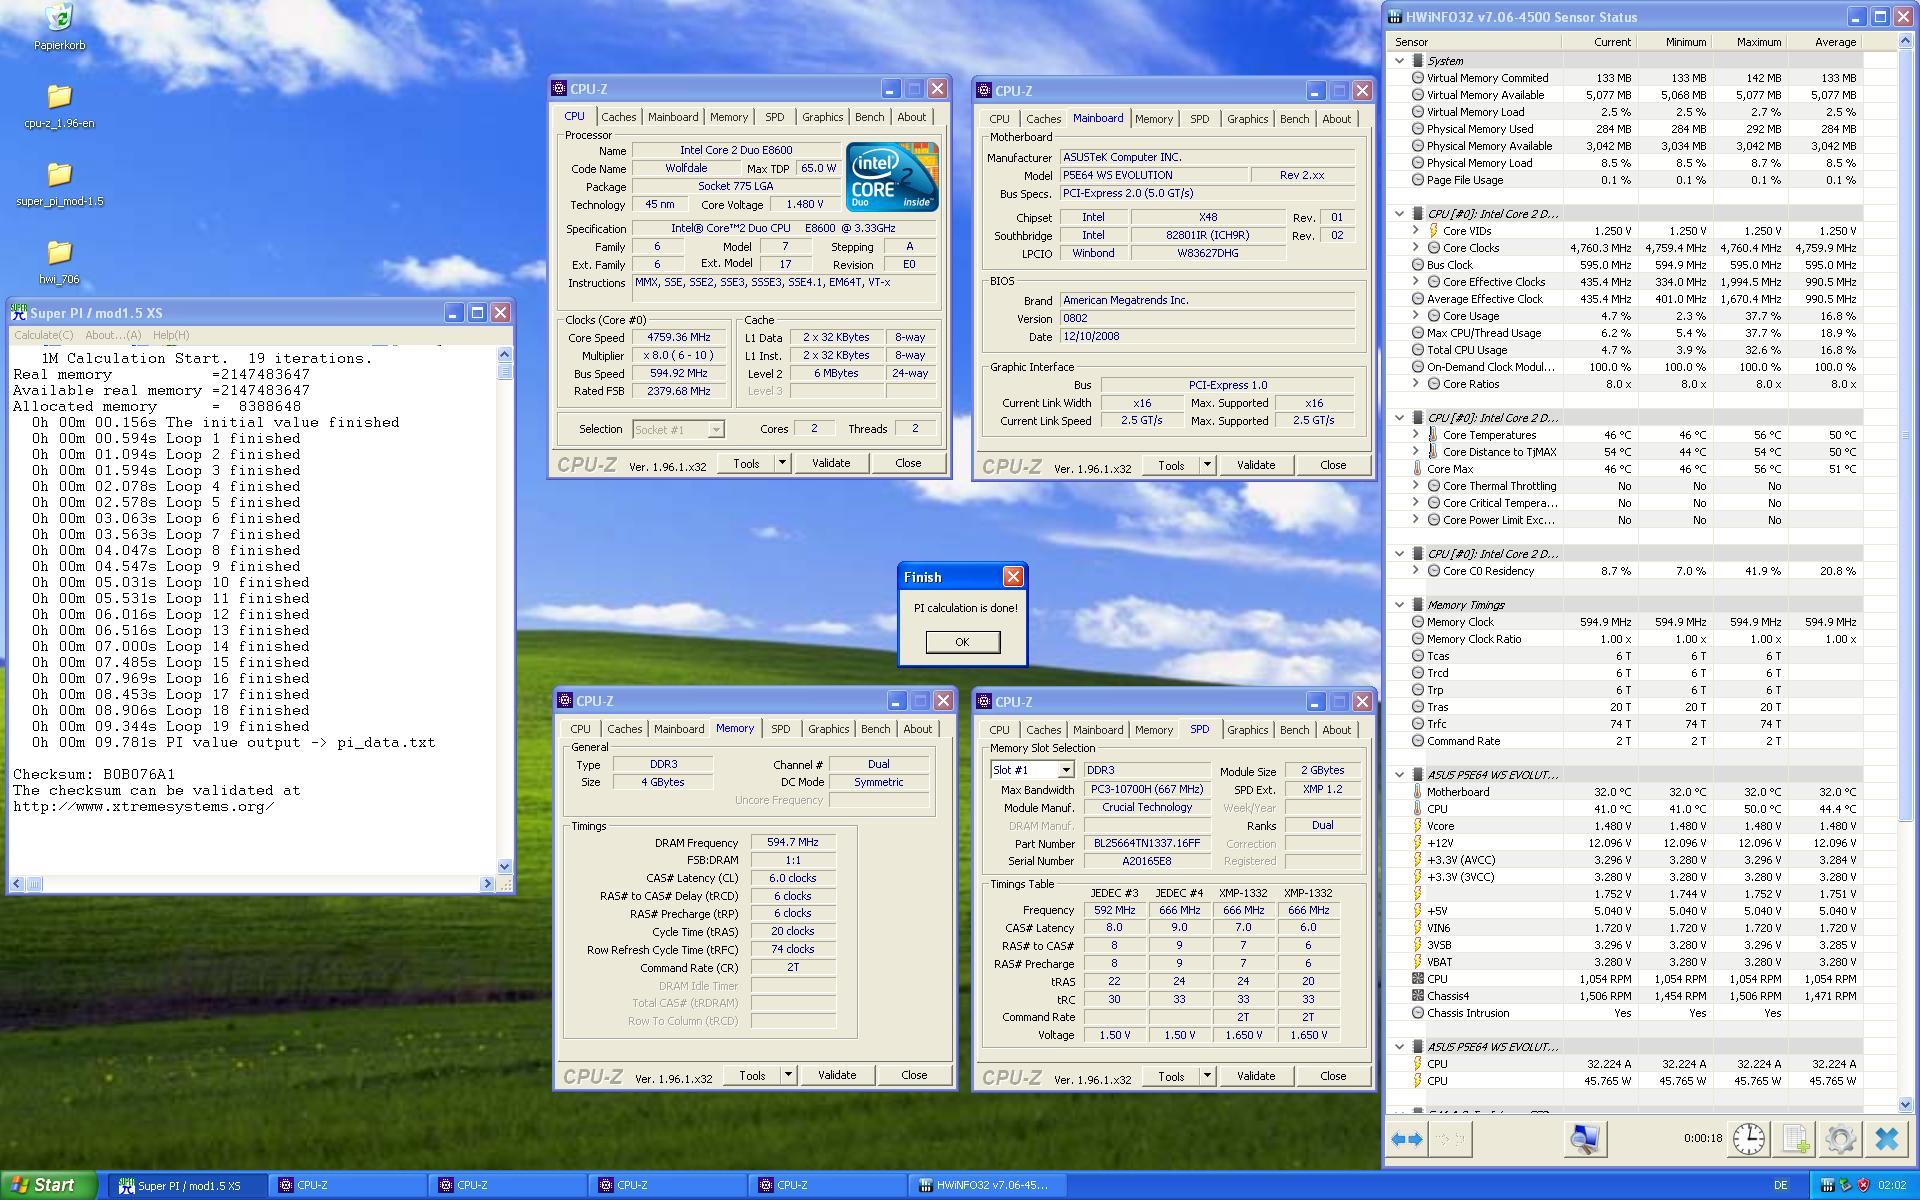Click Validate in CPU-Z CPU window
Image resolution: width=1920 pixels, height=1200 pixels.
coord(831,463)
